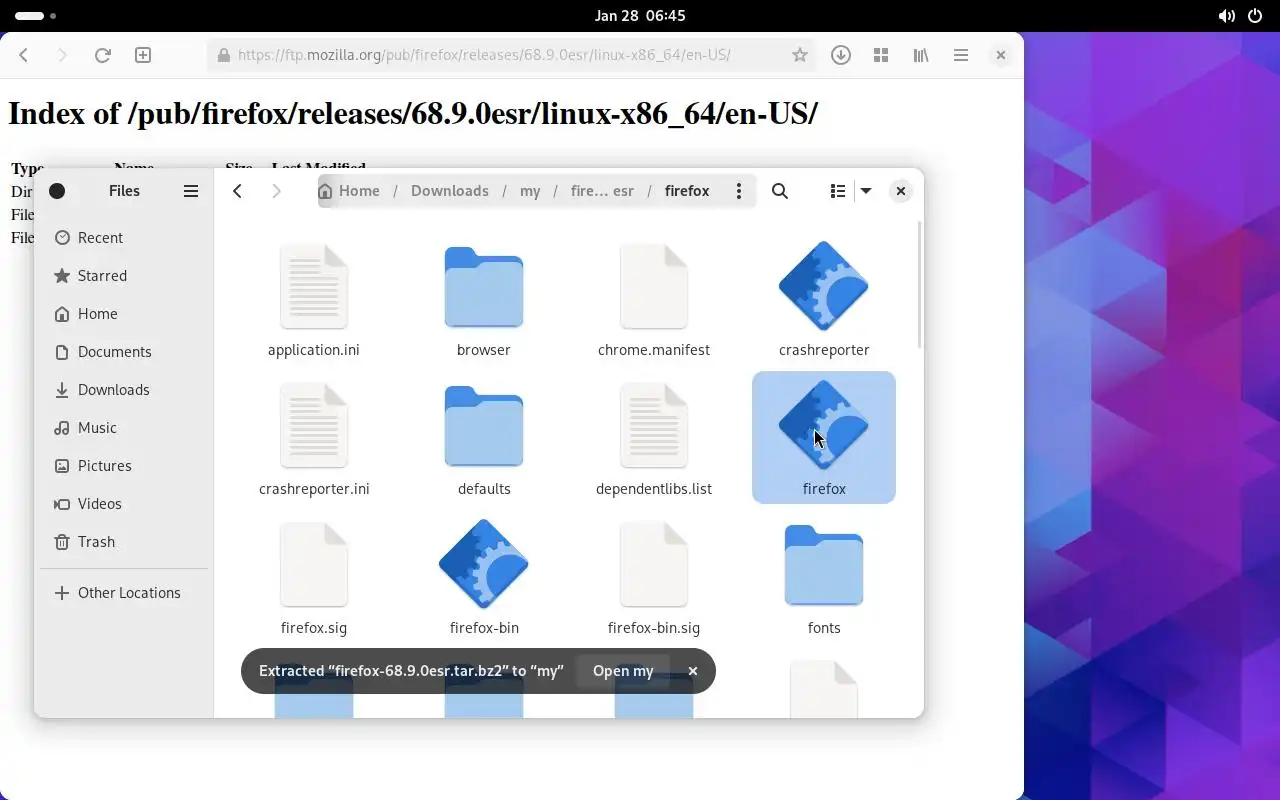Open the system power menu icon
Image resolution: width=1280 pixels, height=800 pixels.
[x=1256, y=16]
